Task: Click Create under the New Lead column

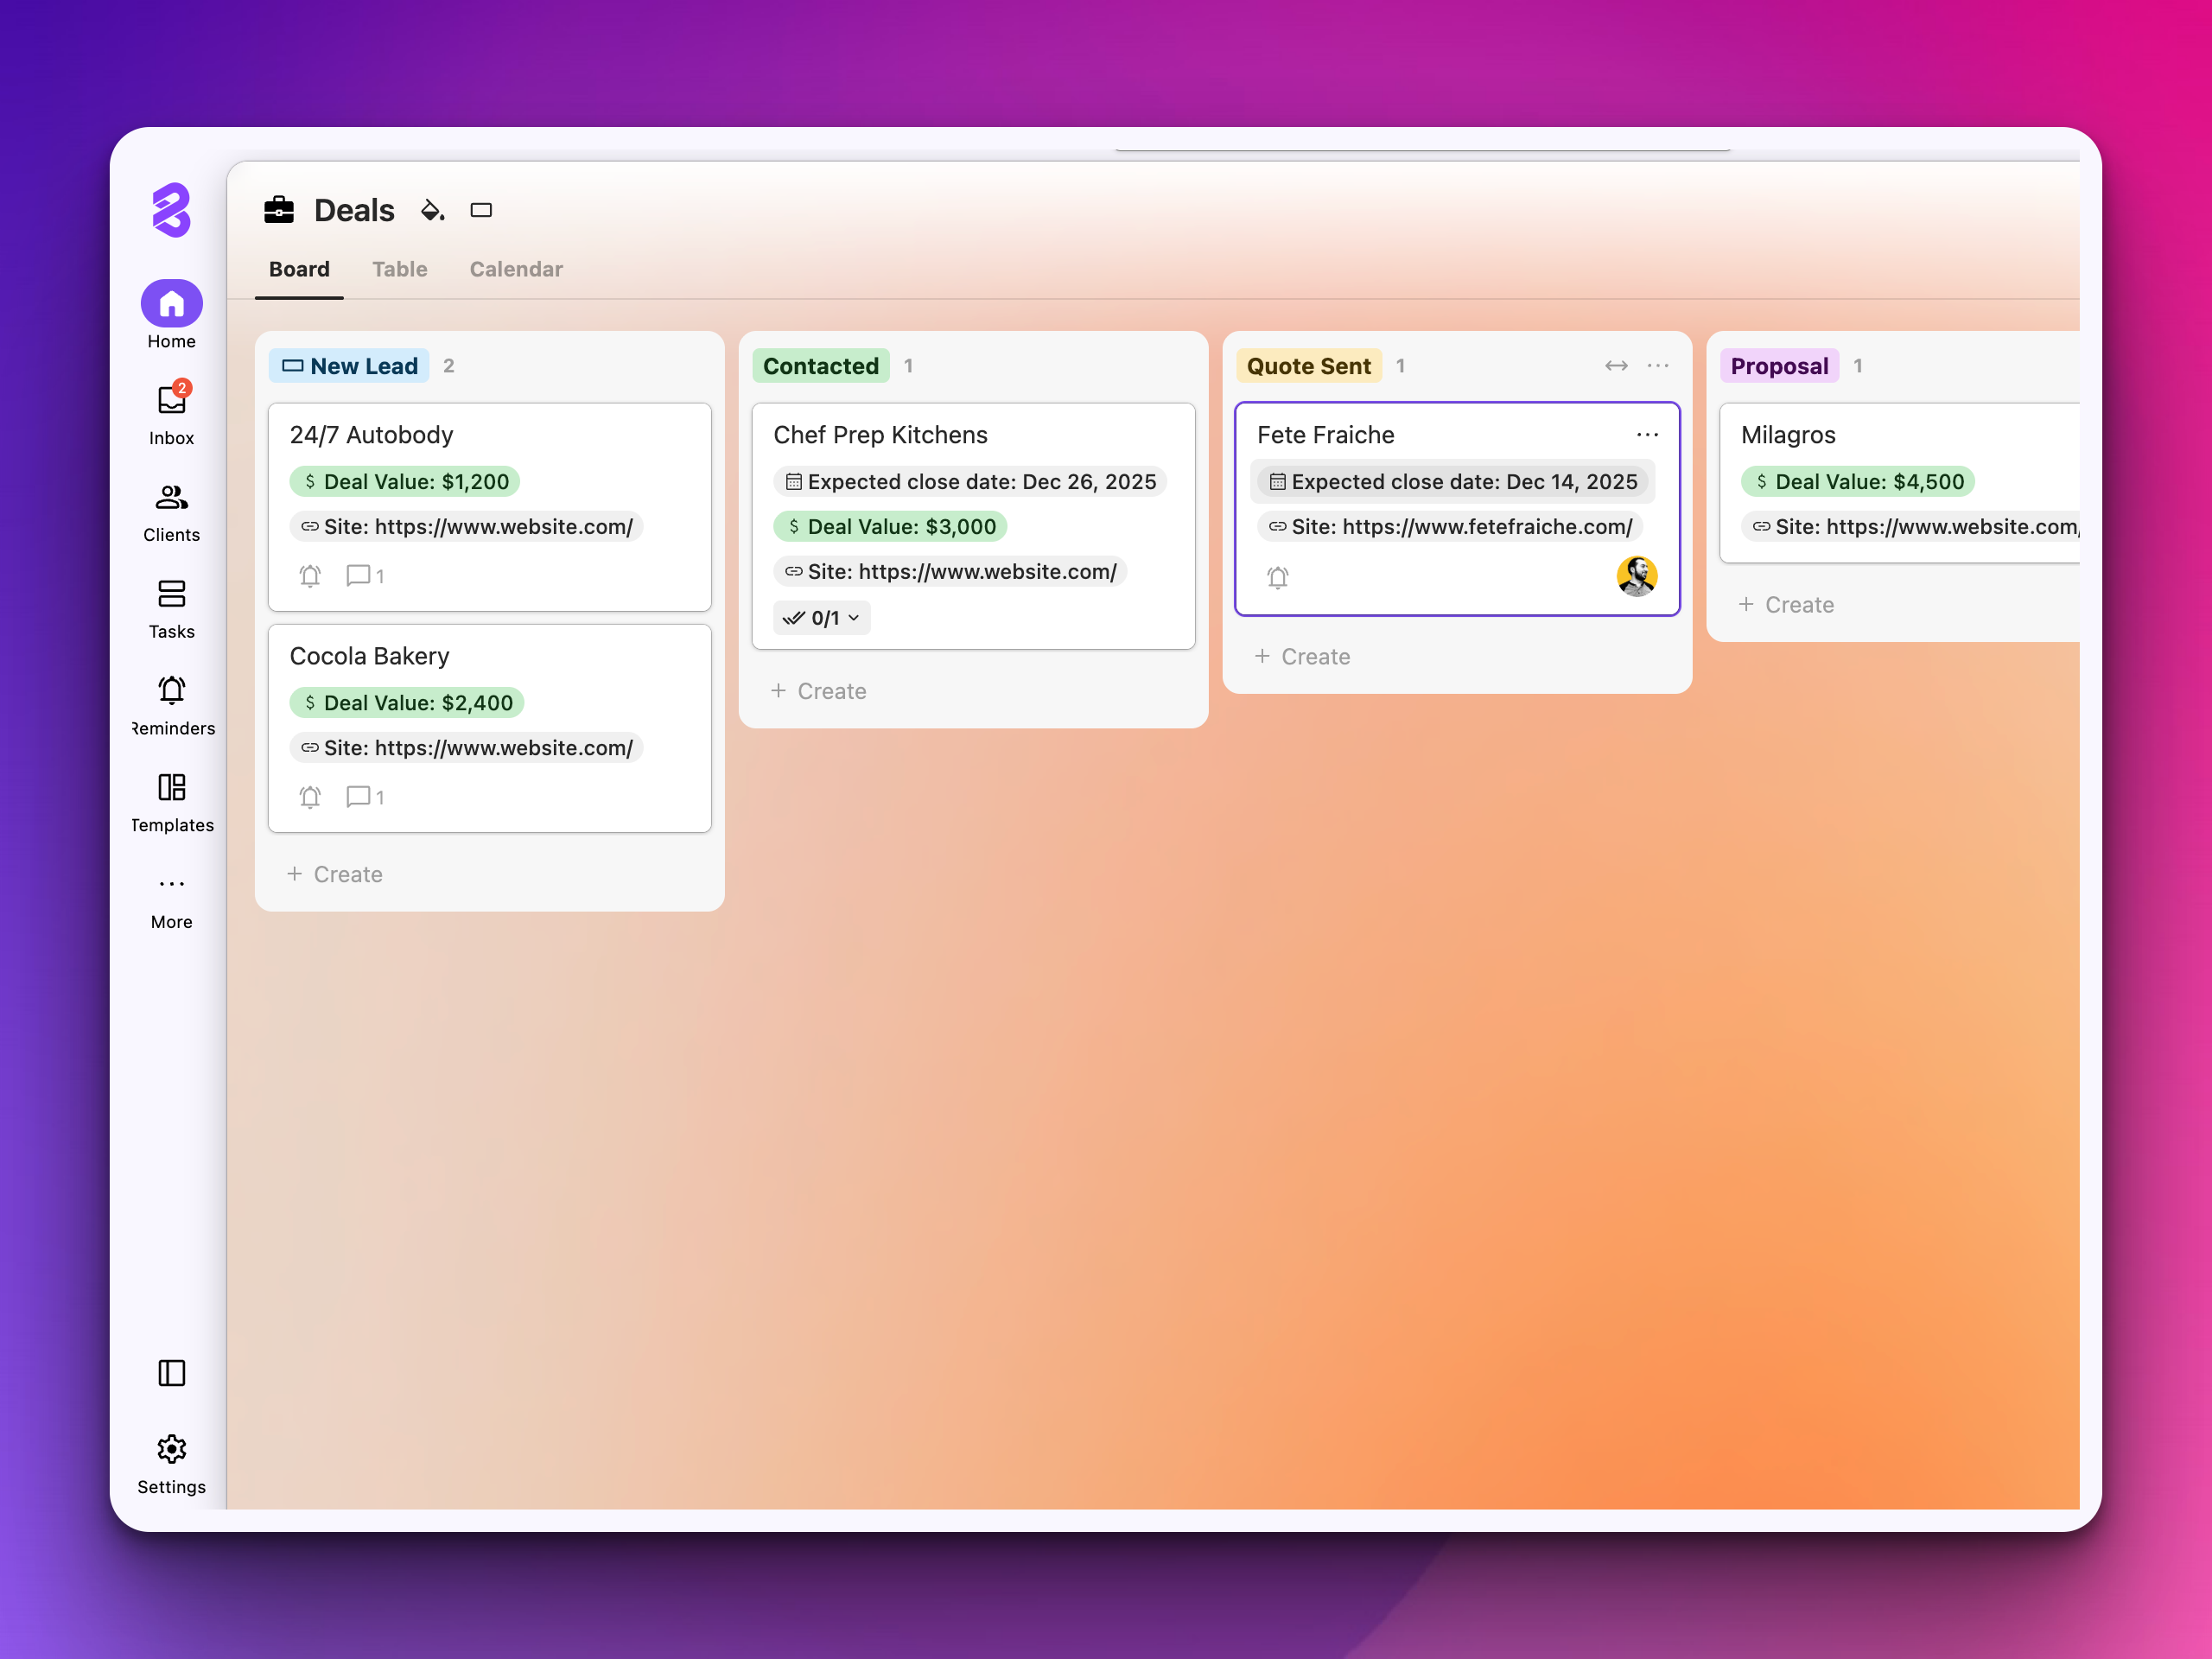Action: pyautogui.click(x=335, y=874)
